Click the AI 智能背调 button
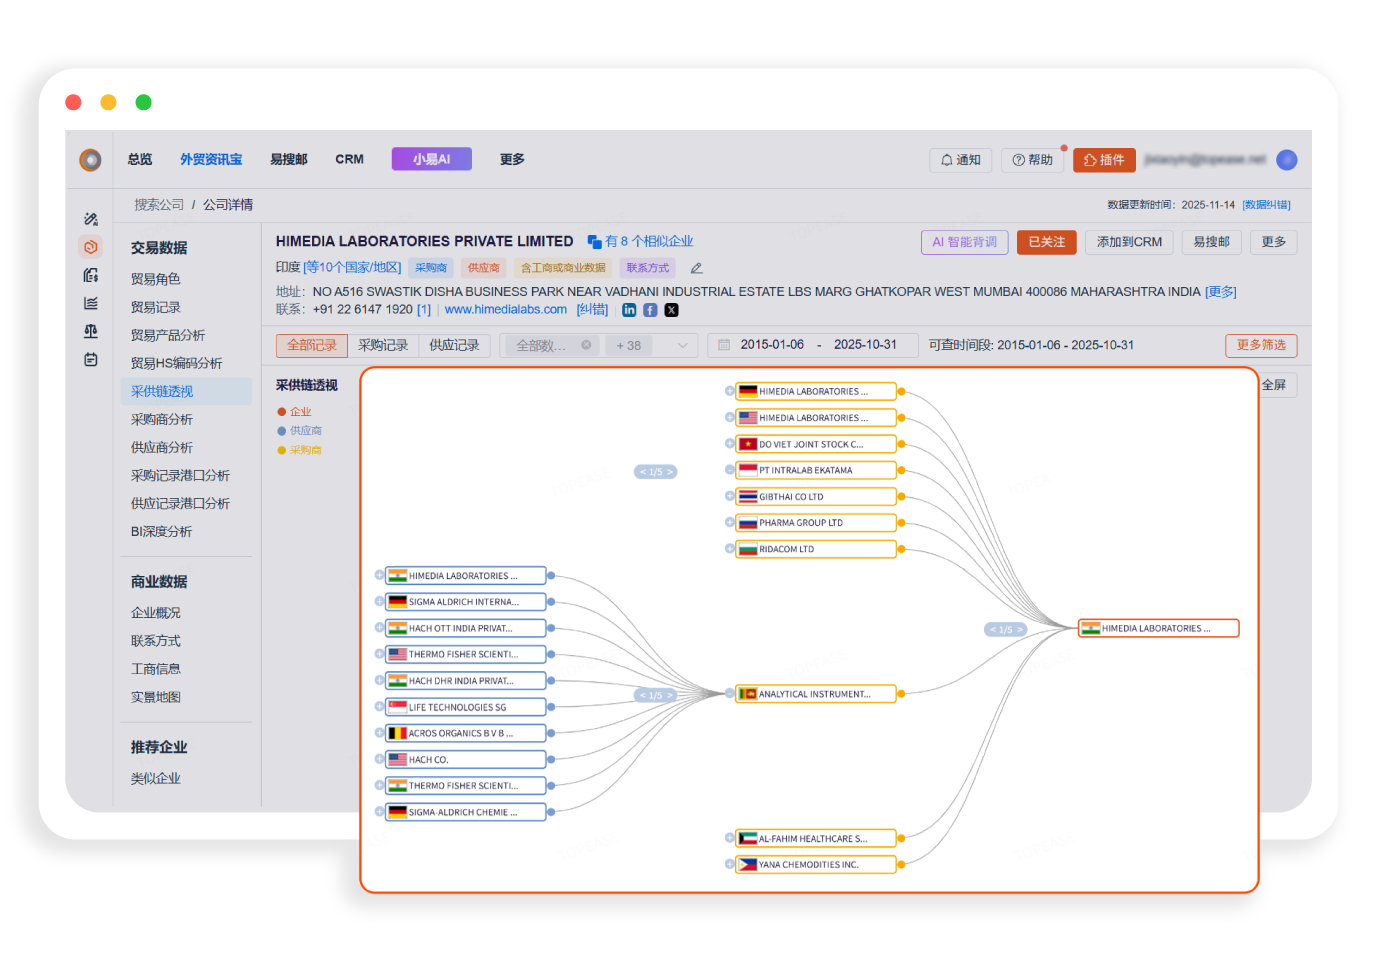The height and width of the screenshot is (979, 1391). pos(964,242)
